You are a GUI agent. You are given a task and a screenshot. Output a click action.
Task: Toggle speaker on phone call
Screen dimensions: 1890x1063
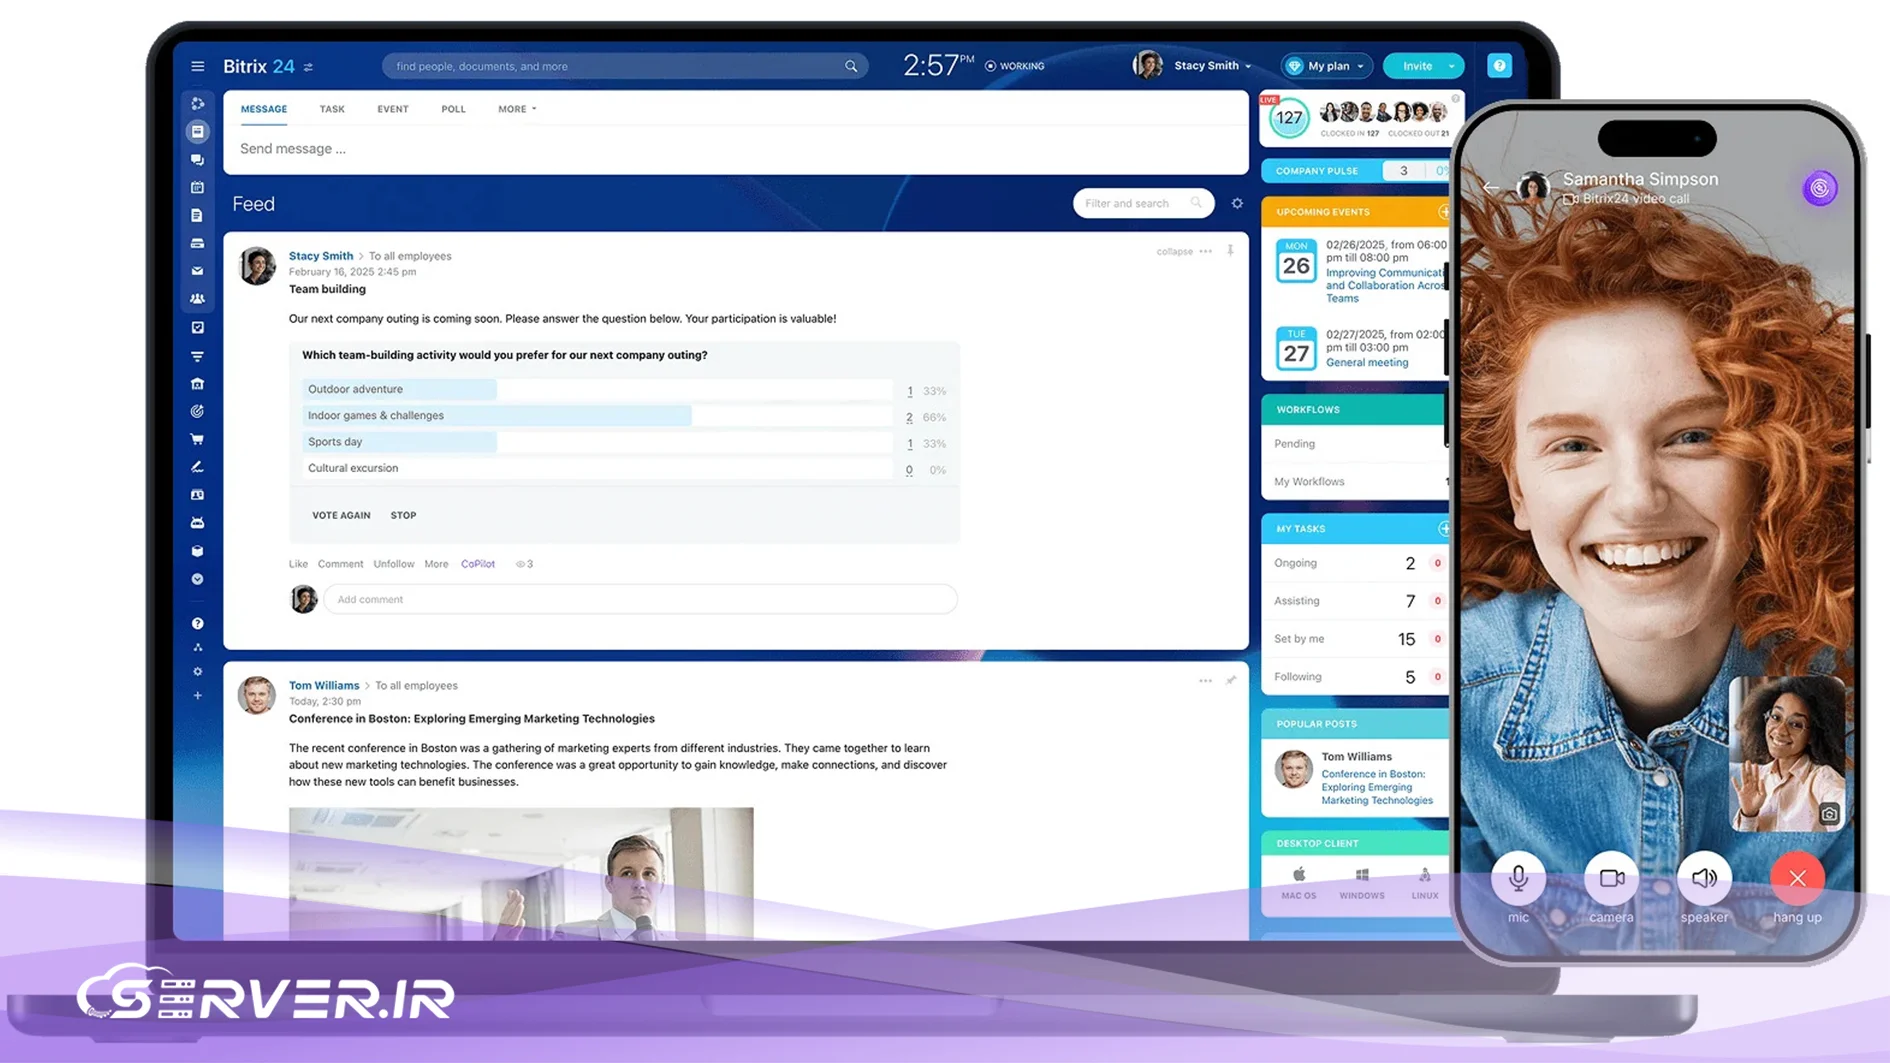[x=1703, y=878]
